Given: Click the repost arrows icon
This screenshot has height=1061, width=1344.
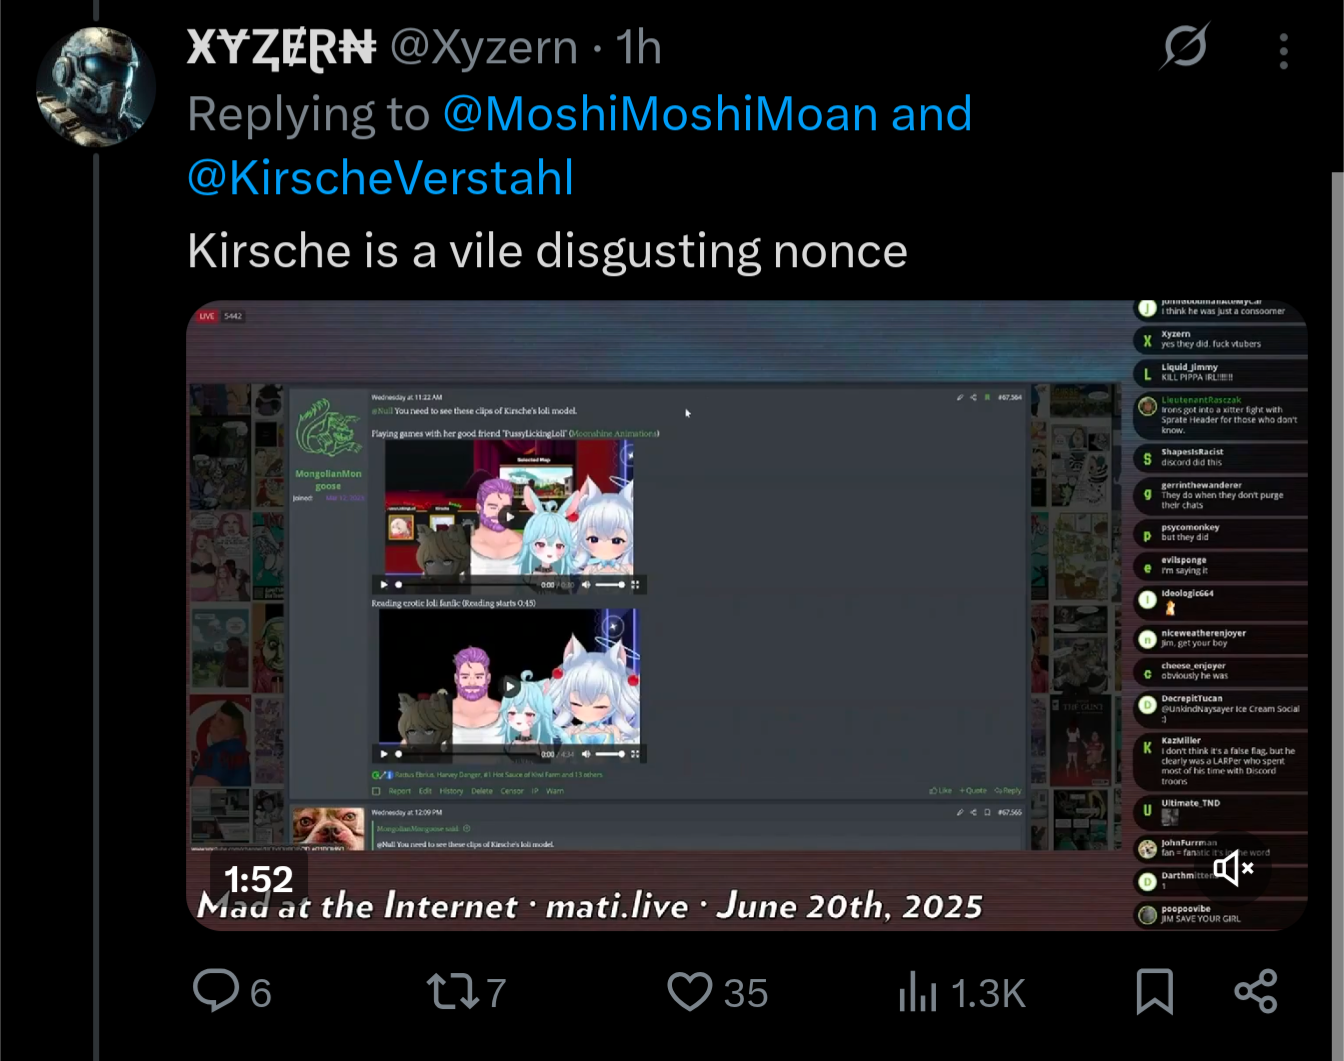Looking at the screenshot, I should coord(453,992).
